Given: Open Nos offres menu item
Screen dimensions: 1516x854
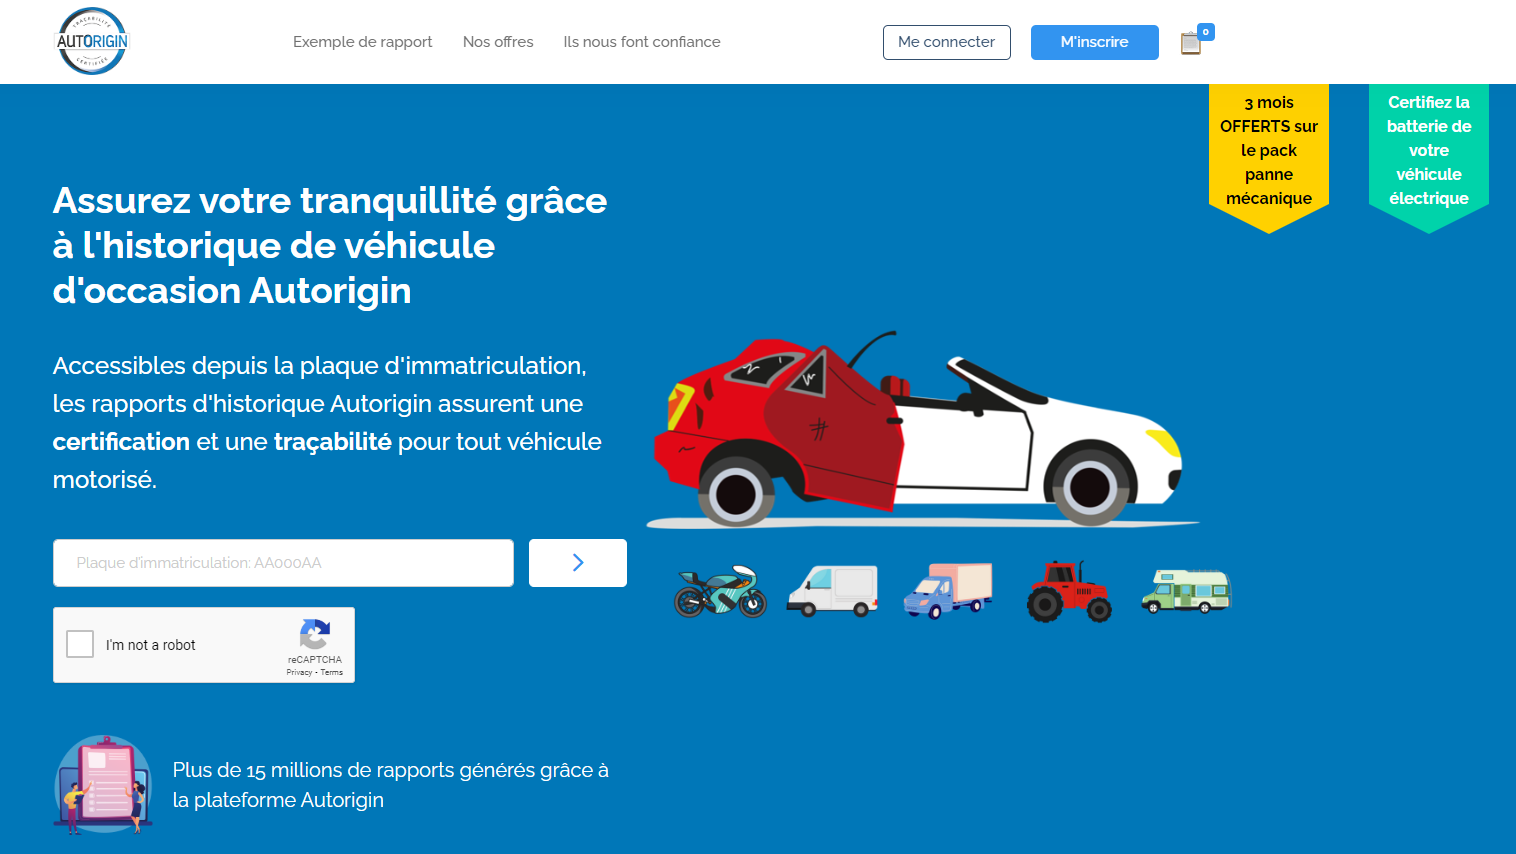Looking at the screenshot, I should [498, 42].
